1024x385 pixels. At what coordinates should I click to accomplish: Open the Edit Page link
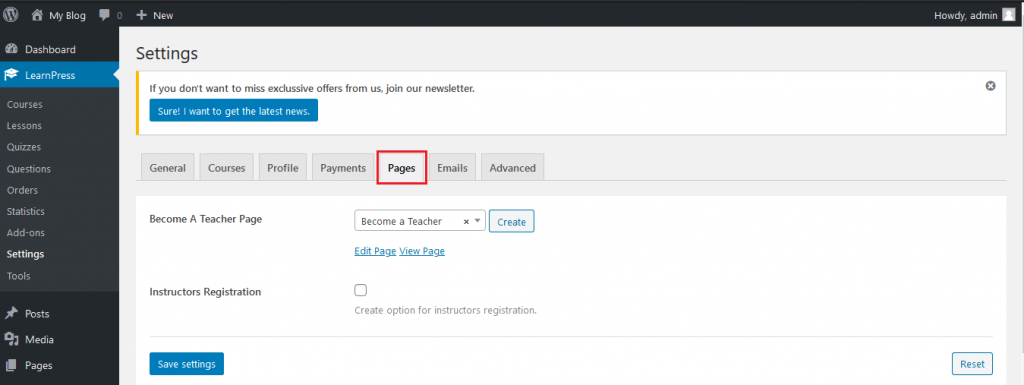[375, 251]
